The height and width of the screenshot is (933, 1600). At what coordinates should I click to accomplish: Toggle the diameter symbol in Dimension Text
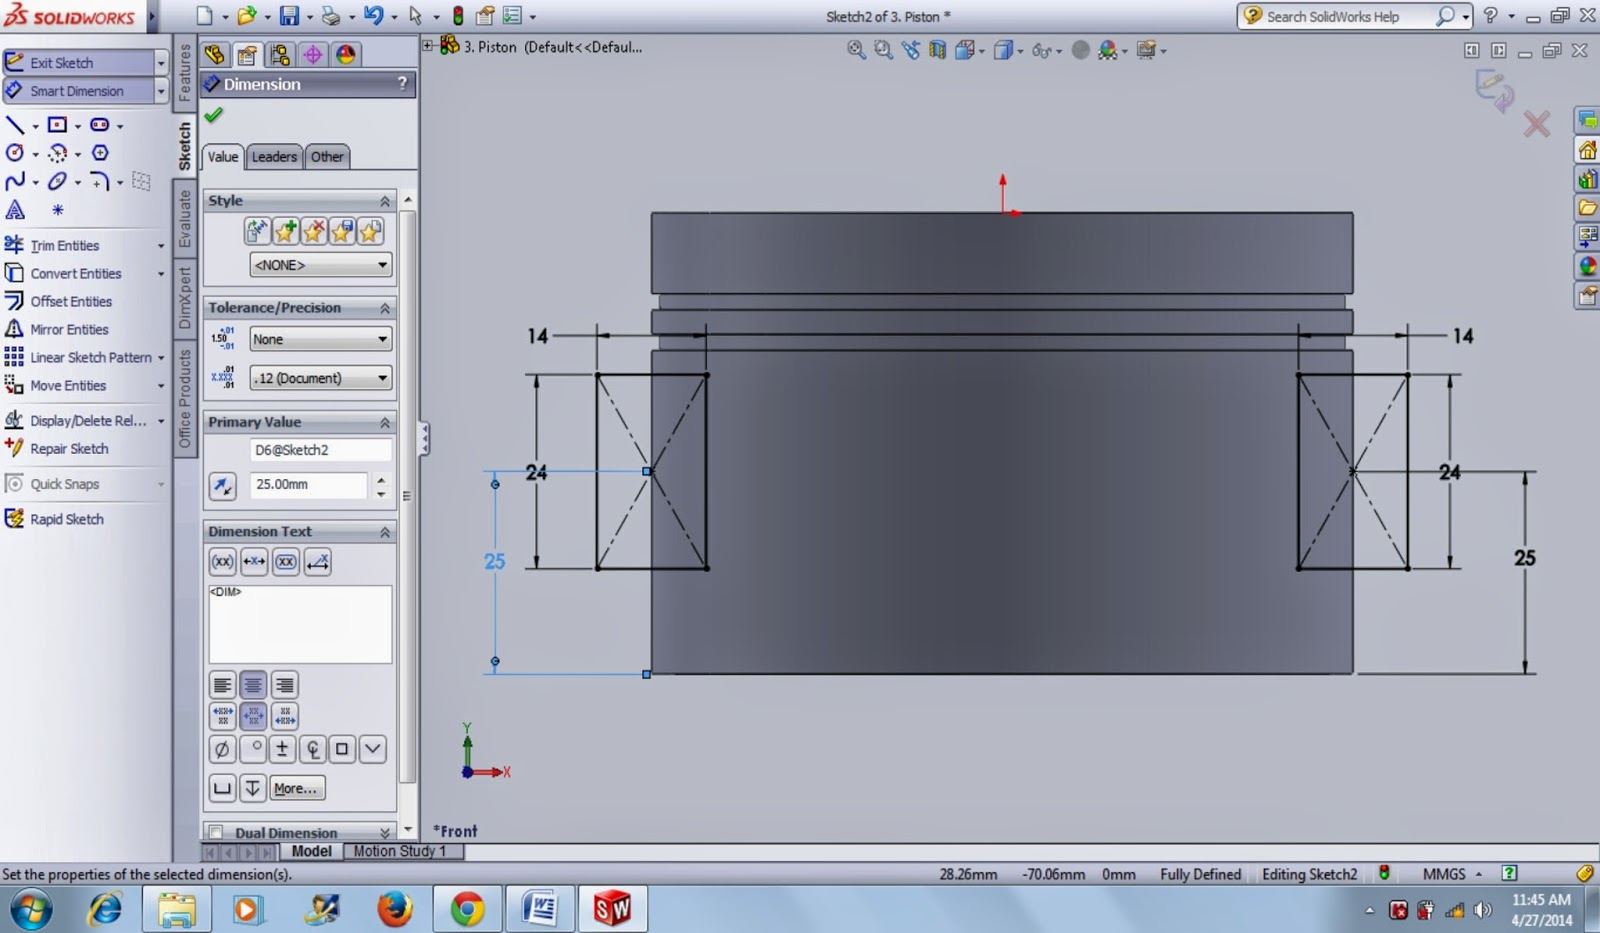[x=222, y=749]
